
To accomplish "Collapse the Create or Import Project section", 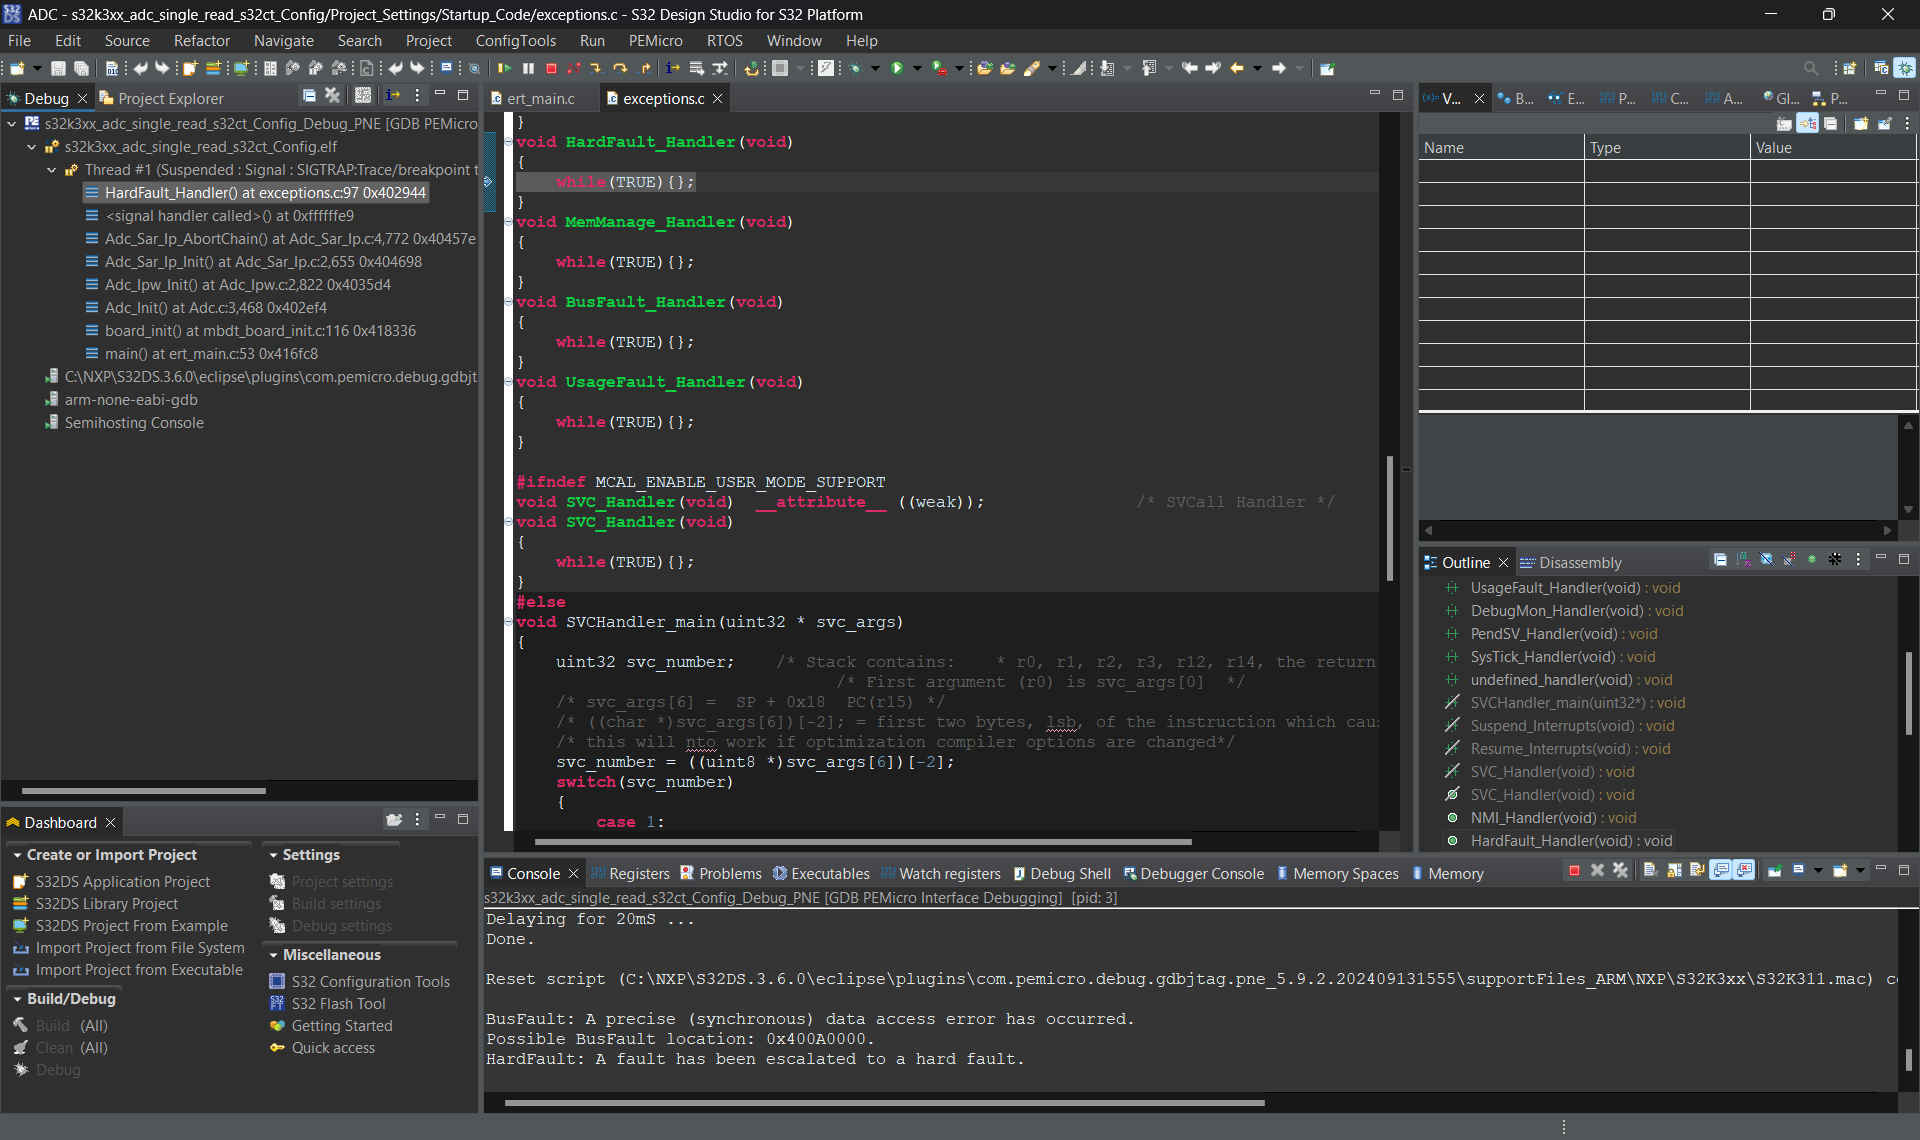I will (17, 855).
